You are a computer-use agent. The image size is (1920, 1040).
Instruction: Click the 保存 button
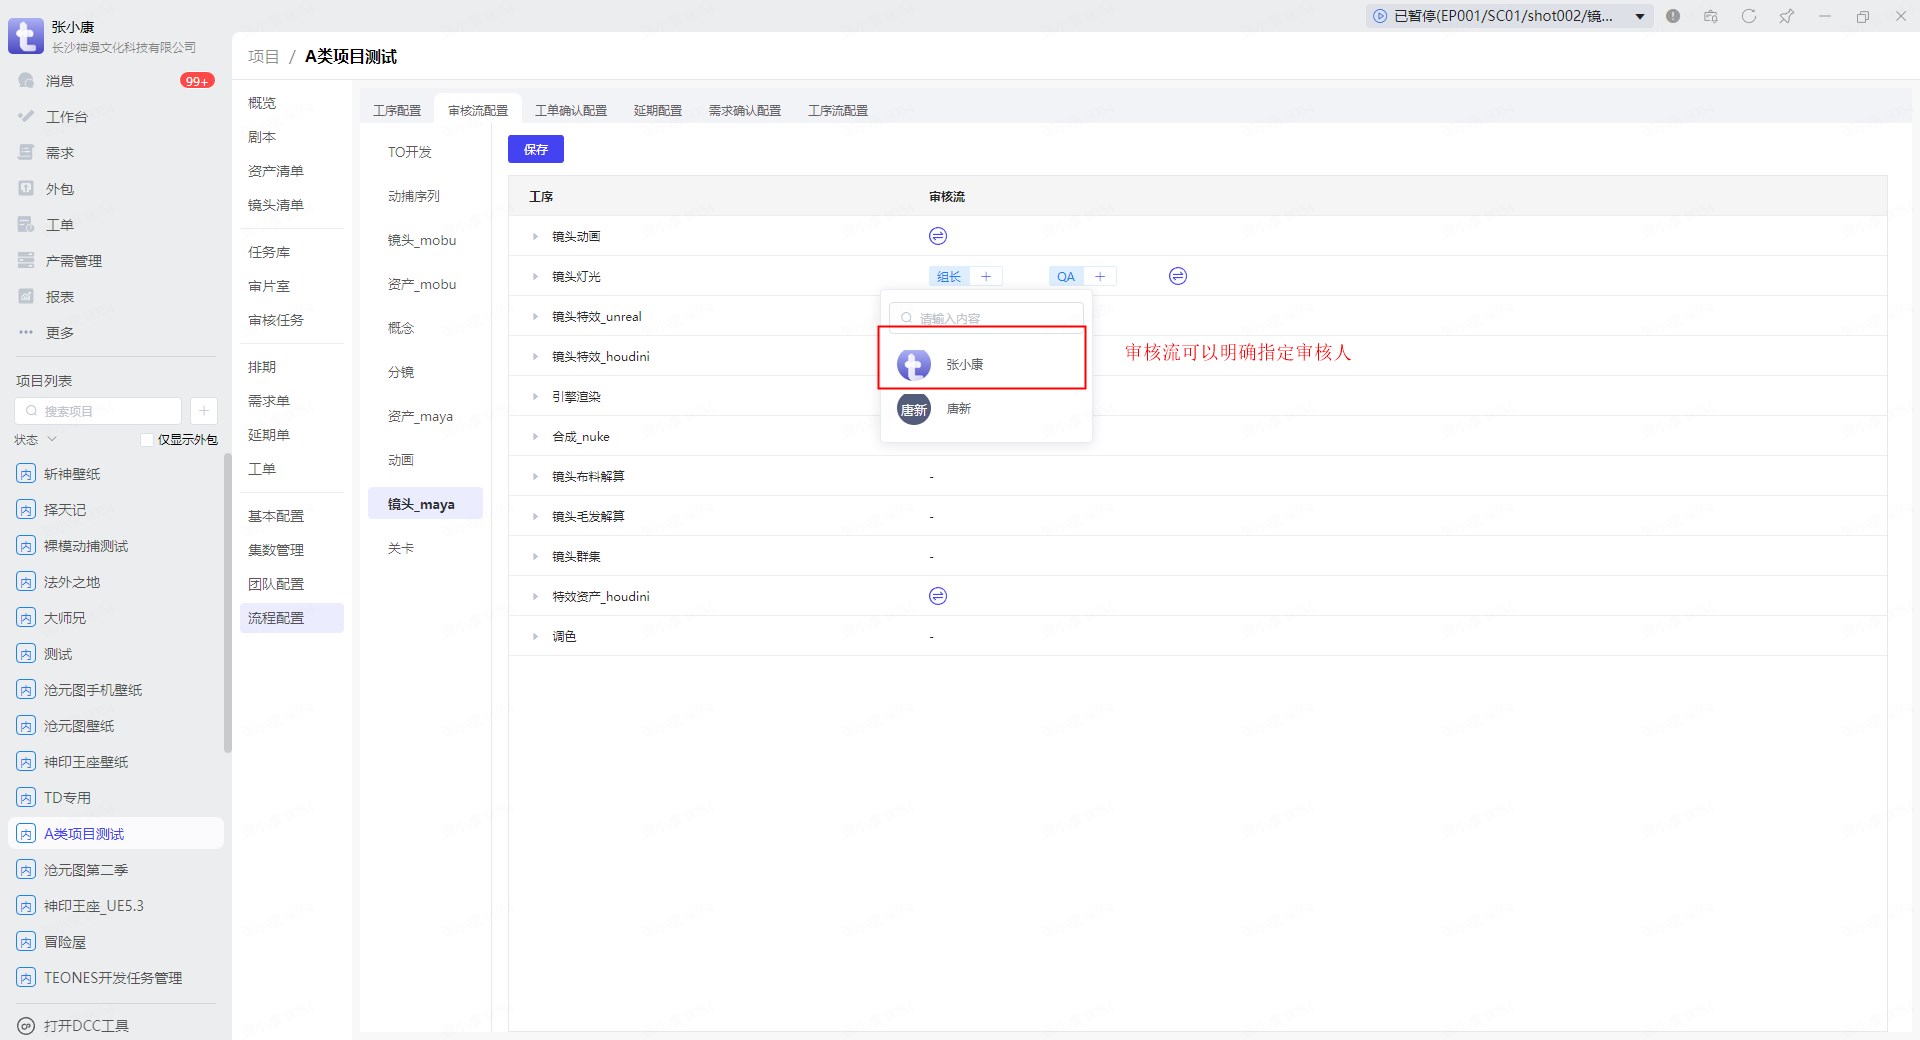(535, 149)
